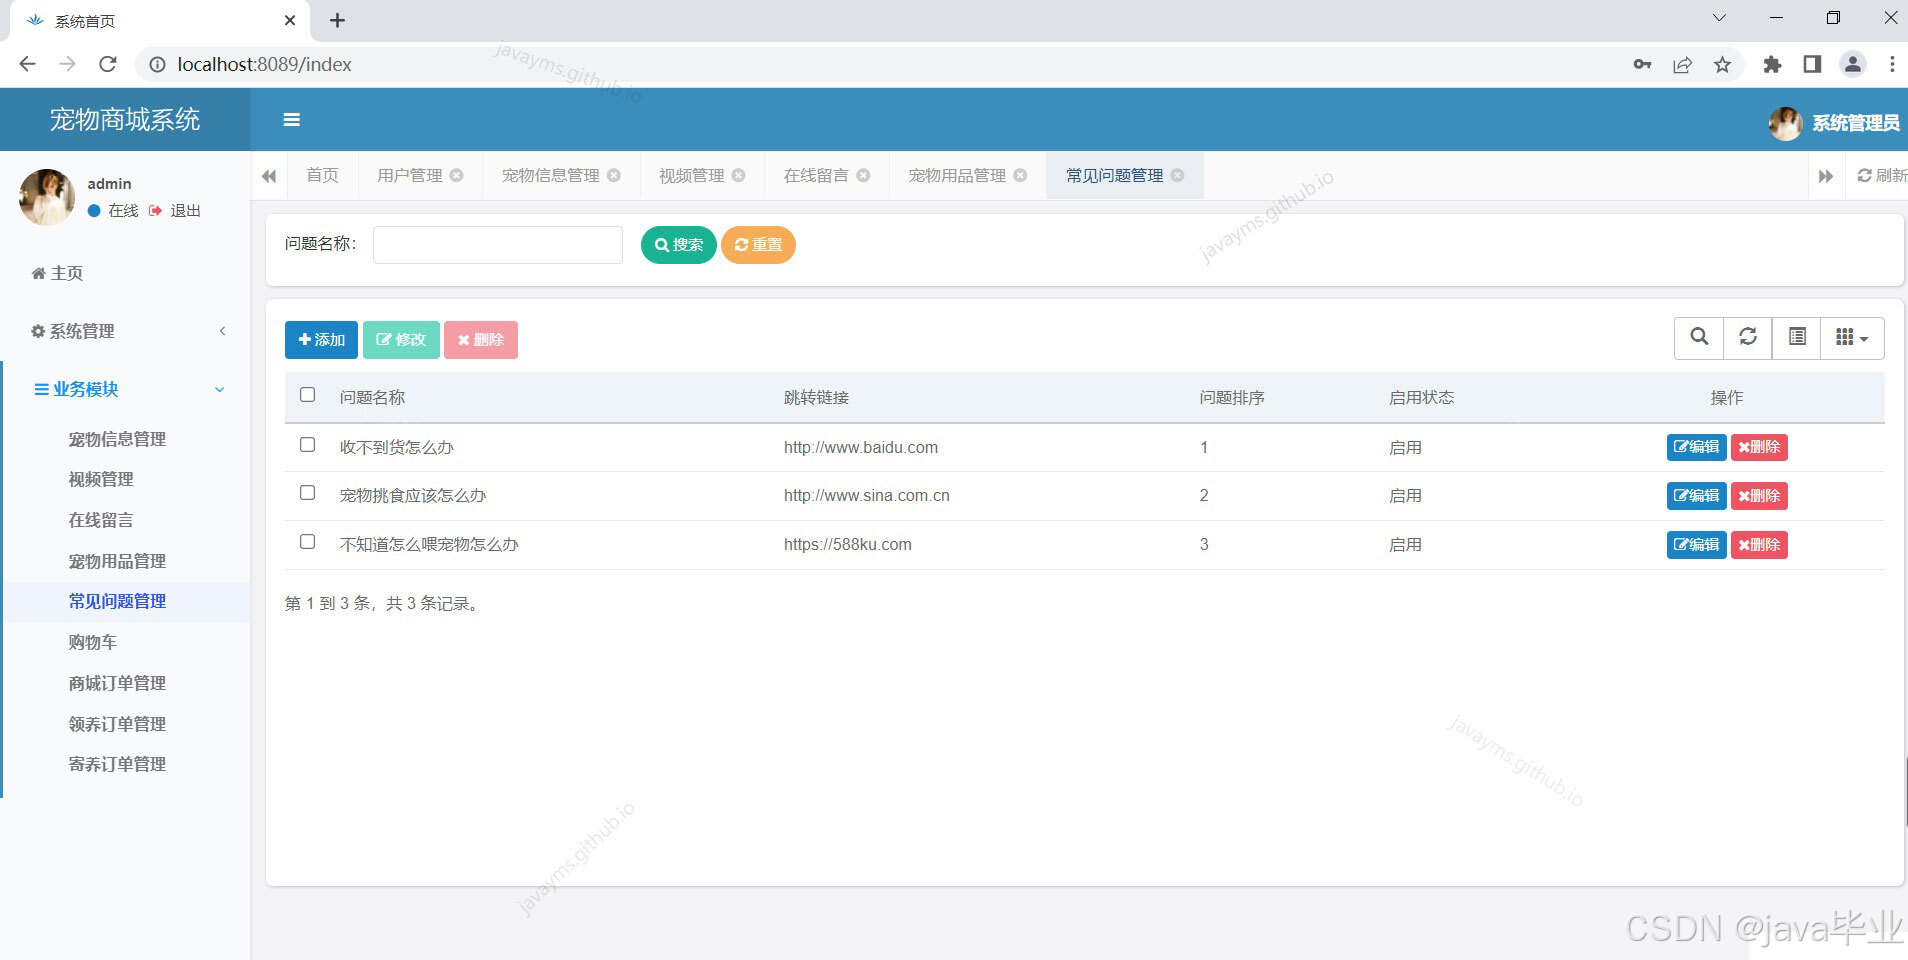The width and height of the screenshot is (1908, 960).
Task: Click 删除 for 不知道怎么喂宠物怎么办
Action: coord(1759,545)
